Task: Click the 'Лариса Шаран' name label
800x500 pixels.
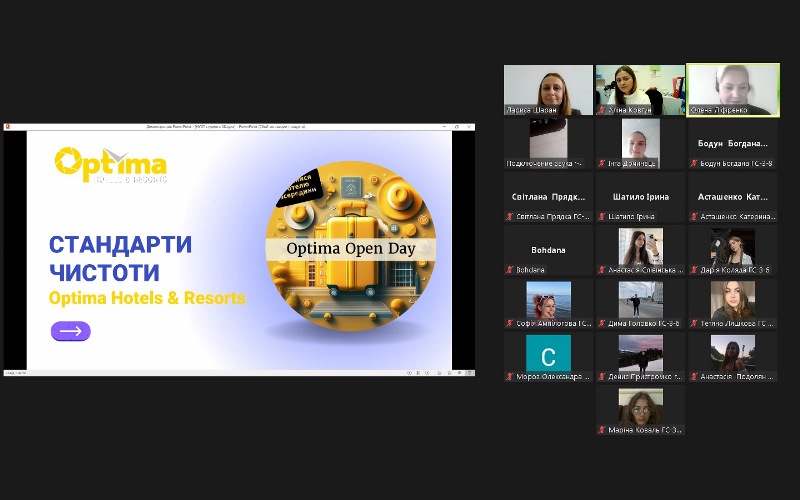Action: click(x=531, y=110)
